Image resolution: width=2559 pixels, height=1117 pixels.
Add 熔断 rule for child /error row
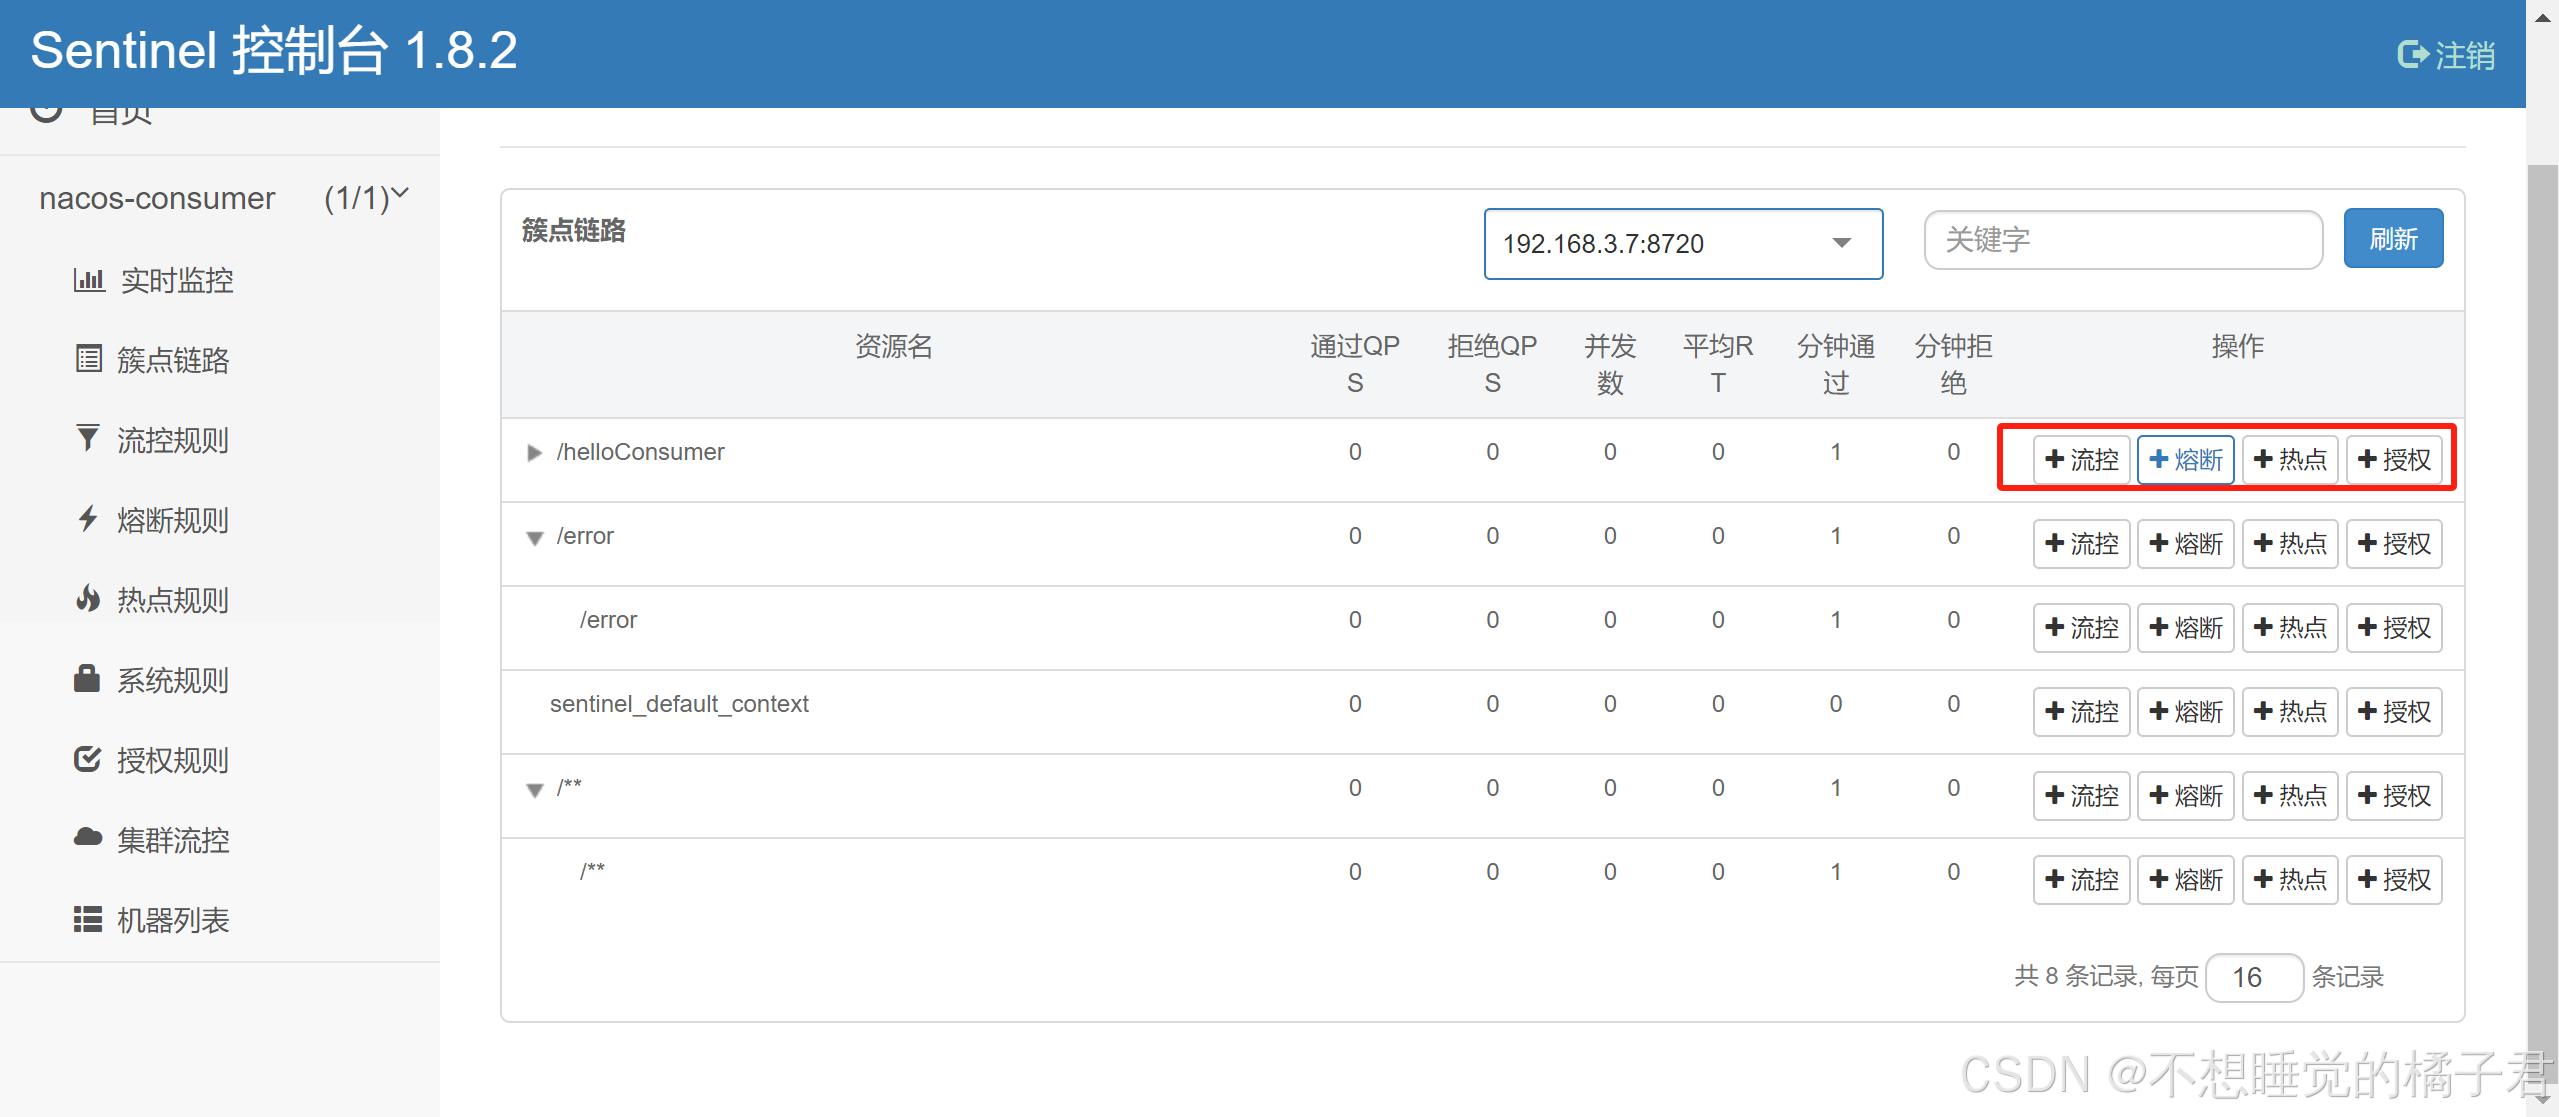point(2186,628)
